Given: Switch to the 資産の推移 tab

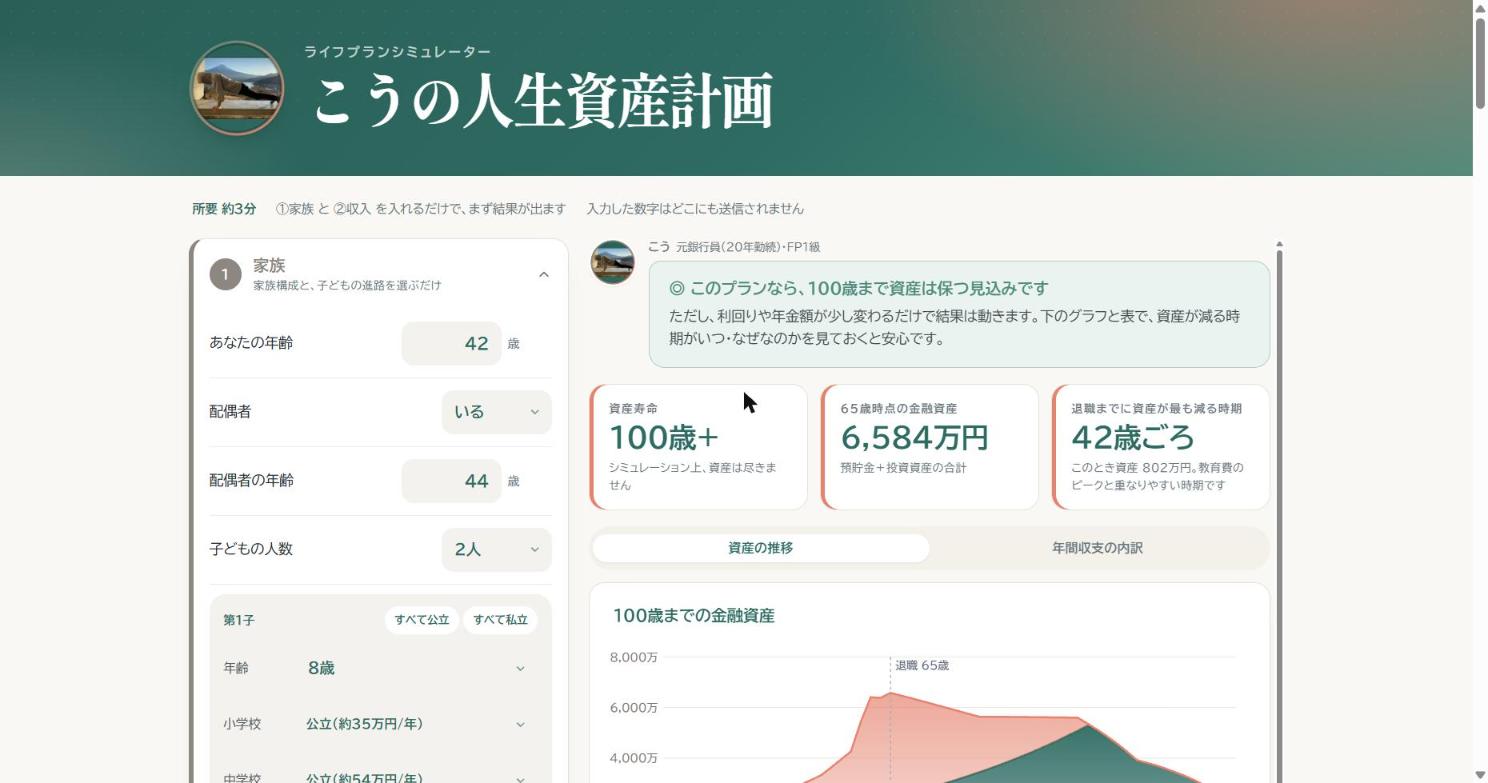Looking at the screenshot, I should [x=761, y=548].
